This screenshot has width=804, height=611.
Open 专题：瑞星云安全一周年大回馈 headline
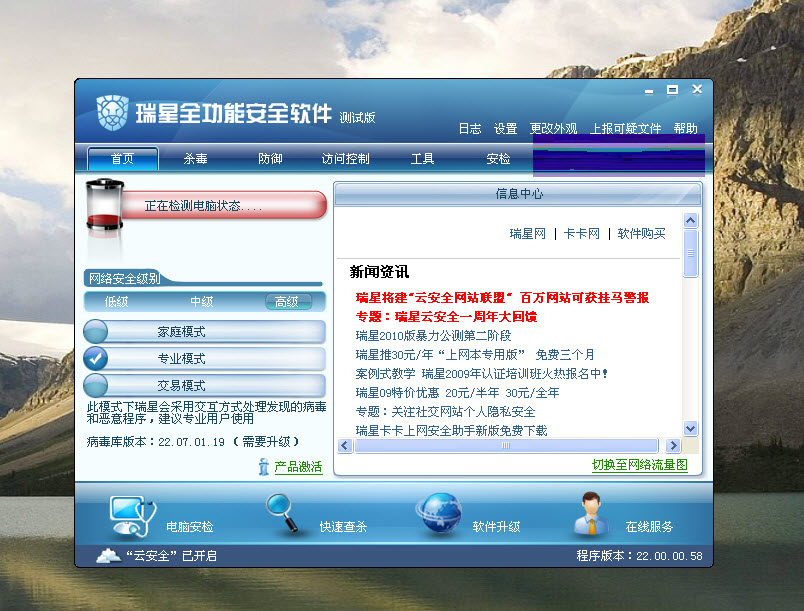point(446,317)
